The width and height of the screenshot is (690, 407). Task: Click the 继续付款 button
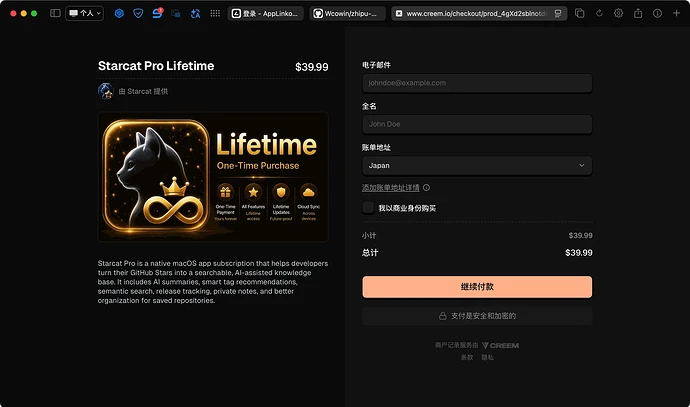click(477, 287)
